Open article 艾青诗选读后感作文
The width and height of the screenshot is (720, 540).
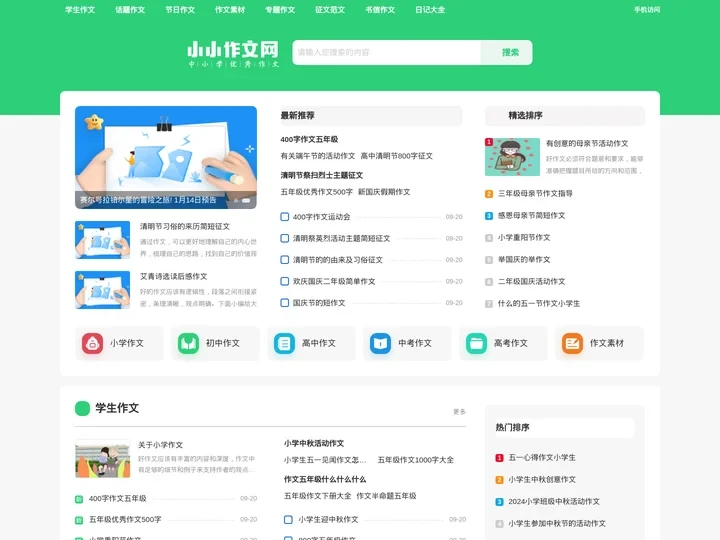[174, 276]
